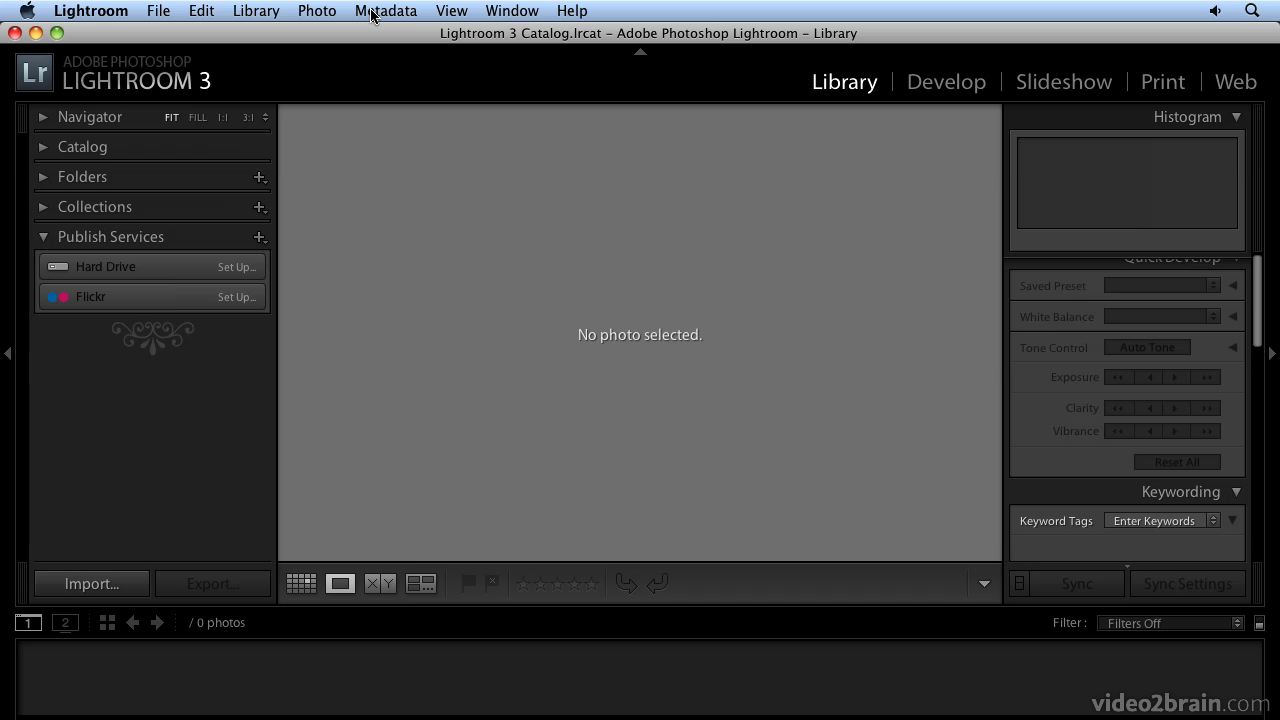Screen dimensions: 1280x720
Task: Open Survey view icon
Action: (421, 583)
